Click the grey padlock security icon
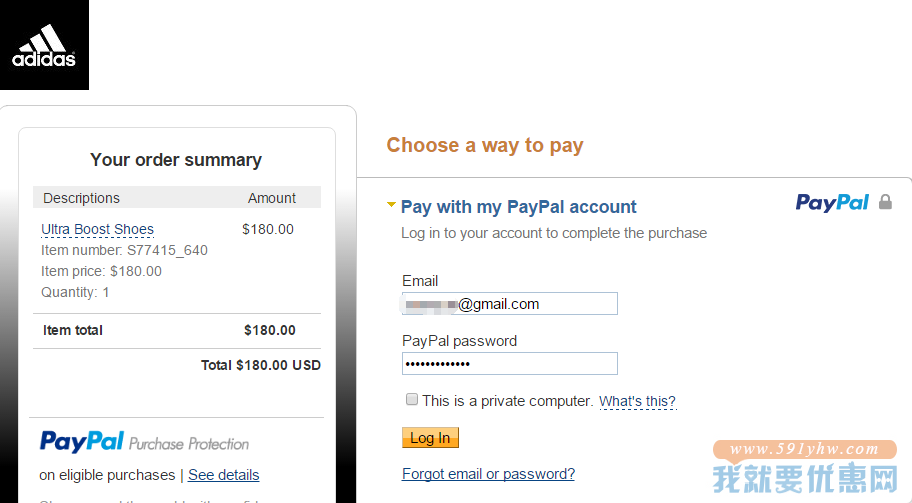The width and height of the screenshot is (912, 503). [x=885, y=202]
